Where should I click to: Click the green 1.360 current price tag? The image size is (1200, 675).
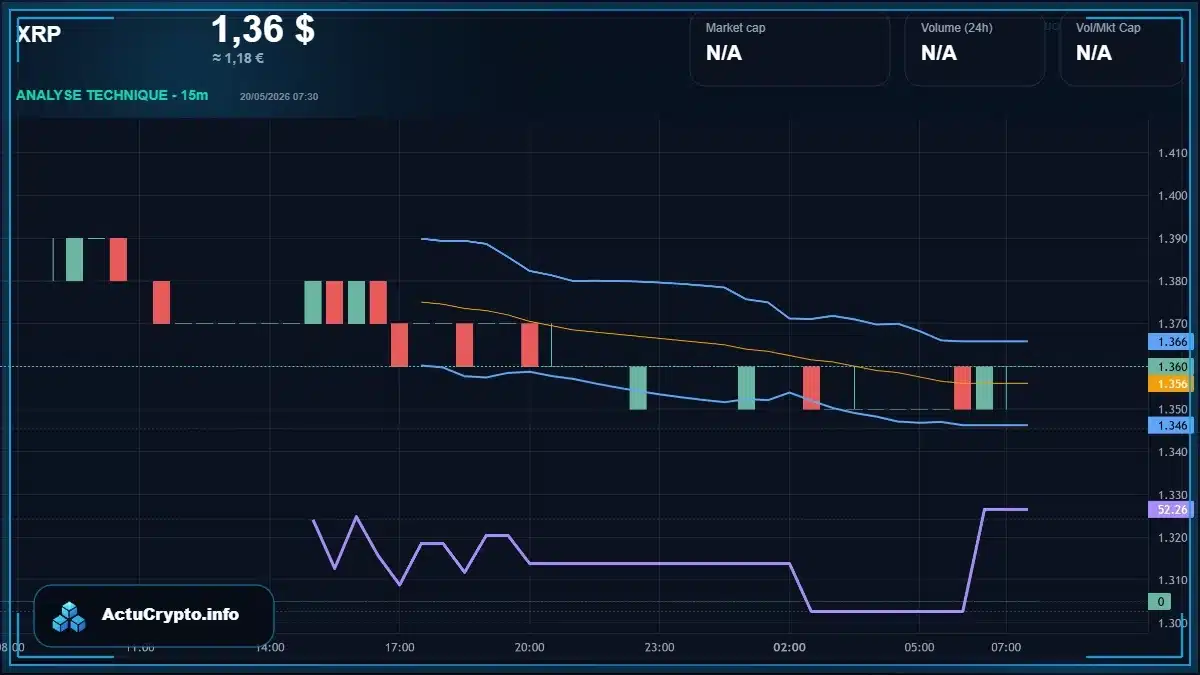[x=1170, y=367]
